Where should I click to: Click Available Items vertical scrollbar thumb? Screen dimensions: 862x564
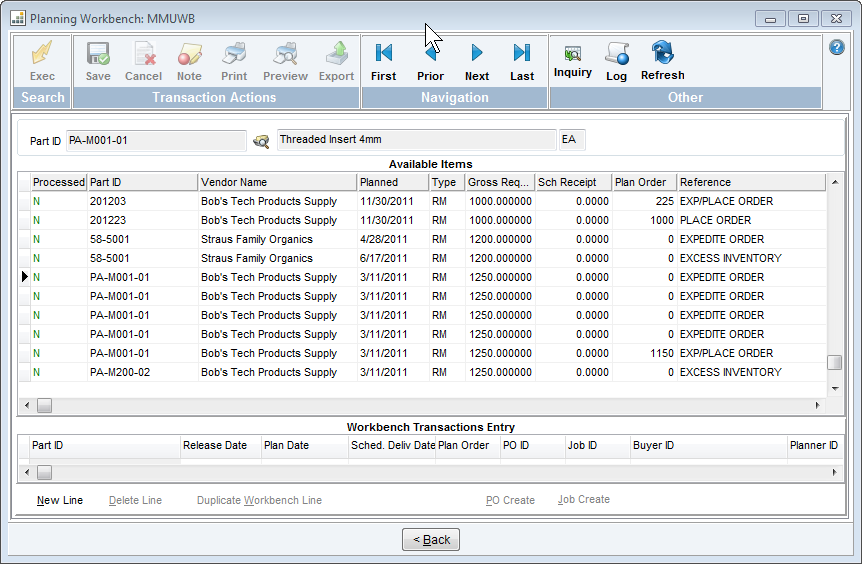tap(835, 362)
